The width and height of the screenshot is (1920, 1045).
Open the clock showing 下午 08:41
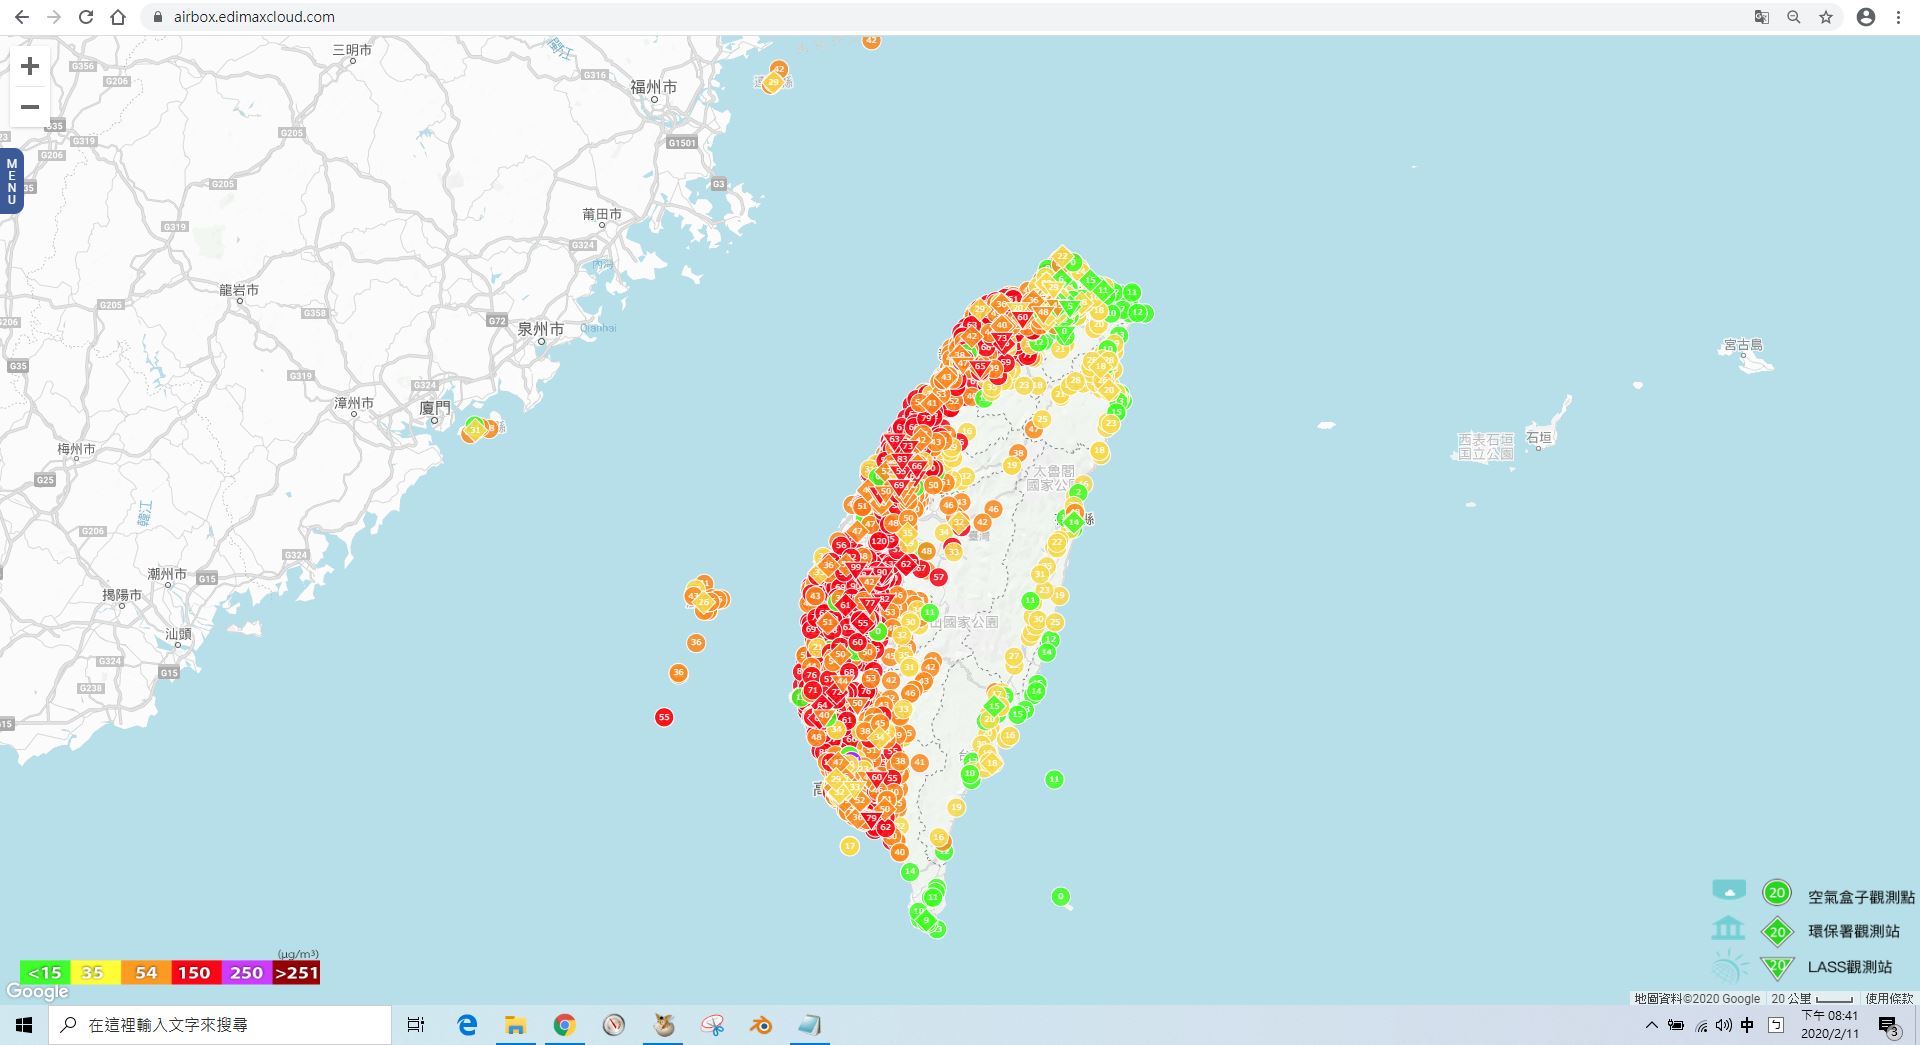pyautogui.click(x=1830, y=1025)
